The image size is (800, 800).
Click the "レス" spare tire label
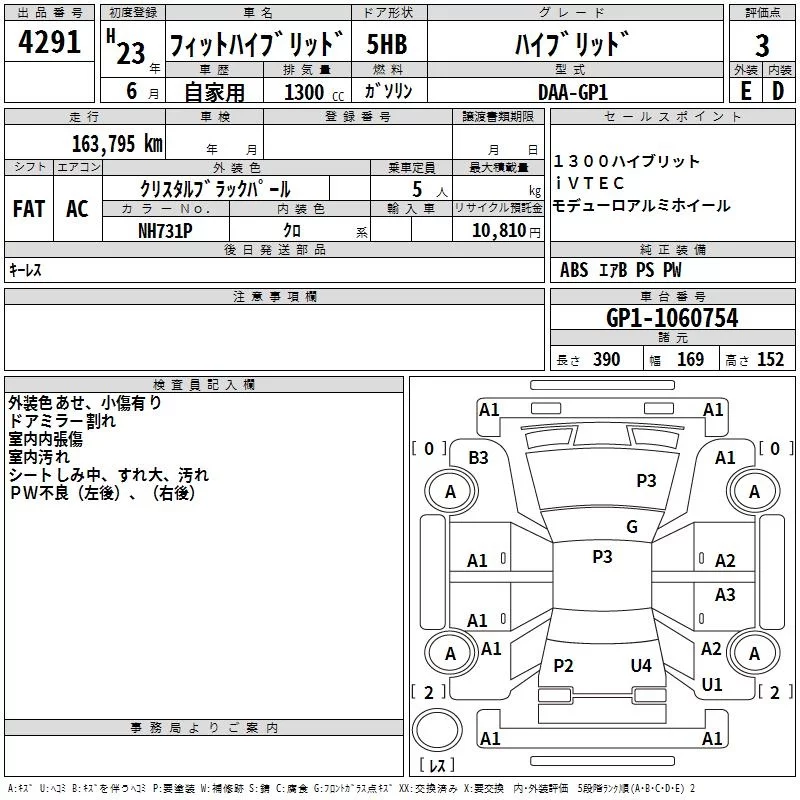[437, 765]
